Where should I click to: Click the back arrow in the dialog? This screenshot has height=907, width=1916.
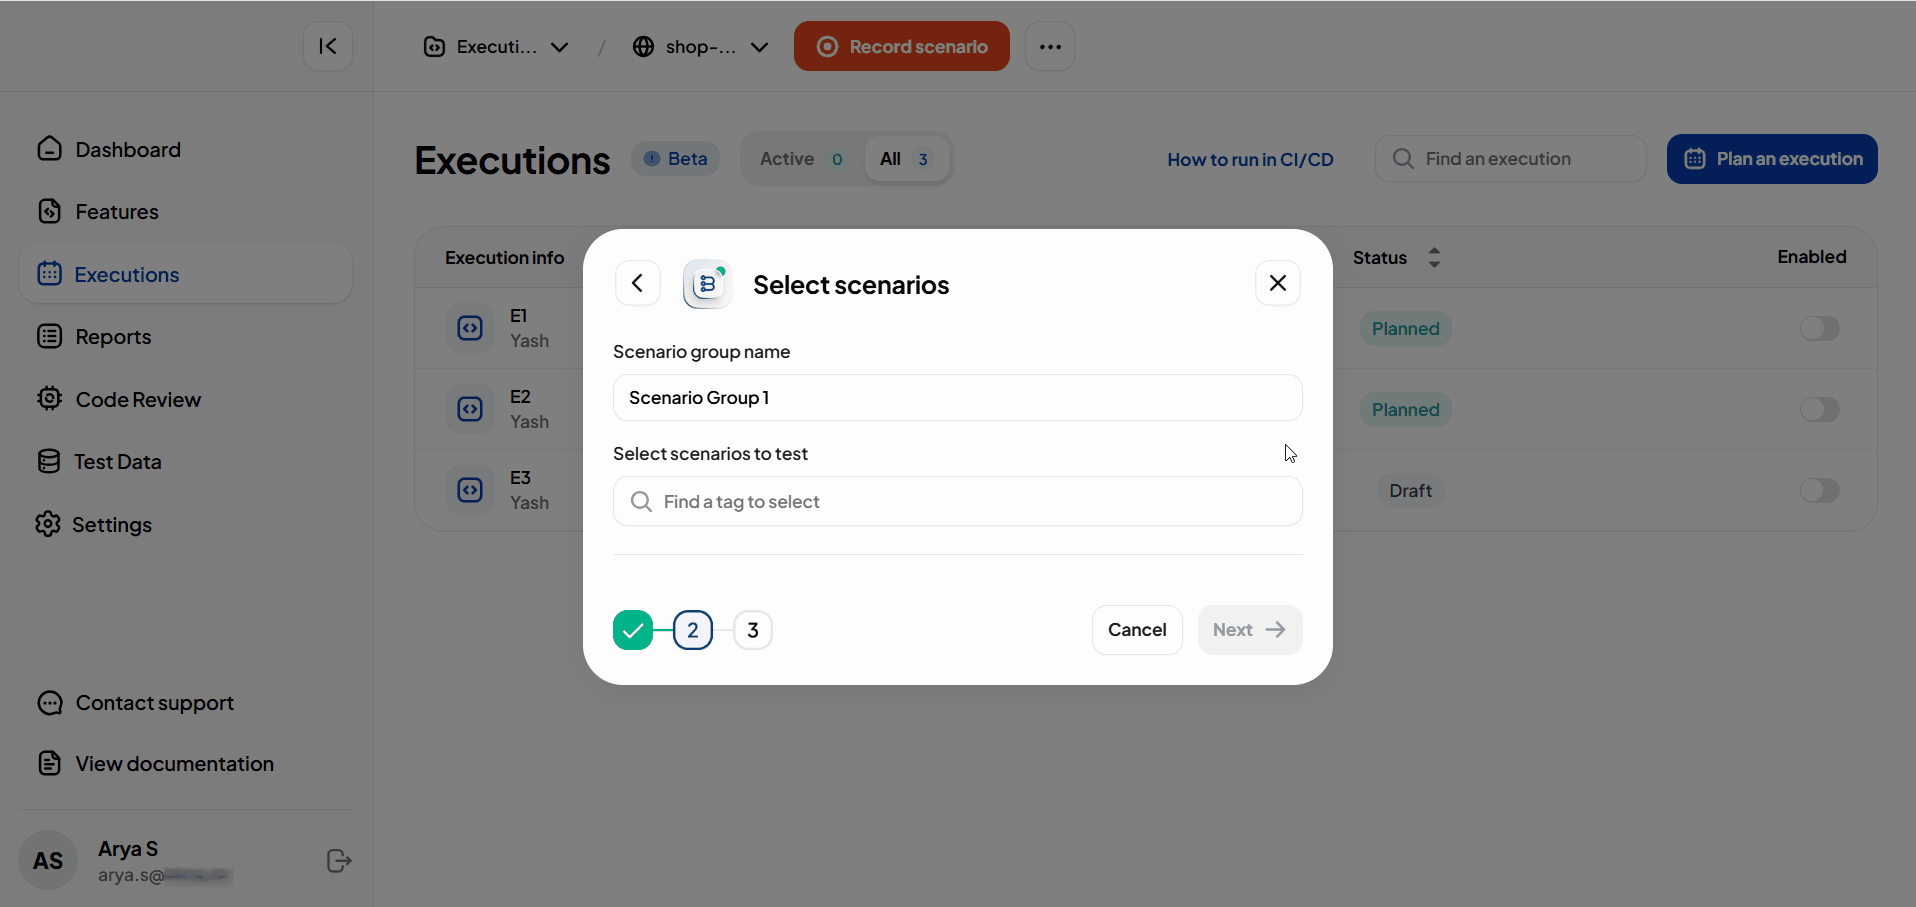(637, 284)
